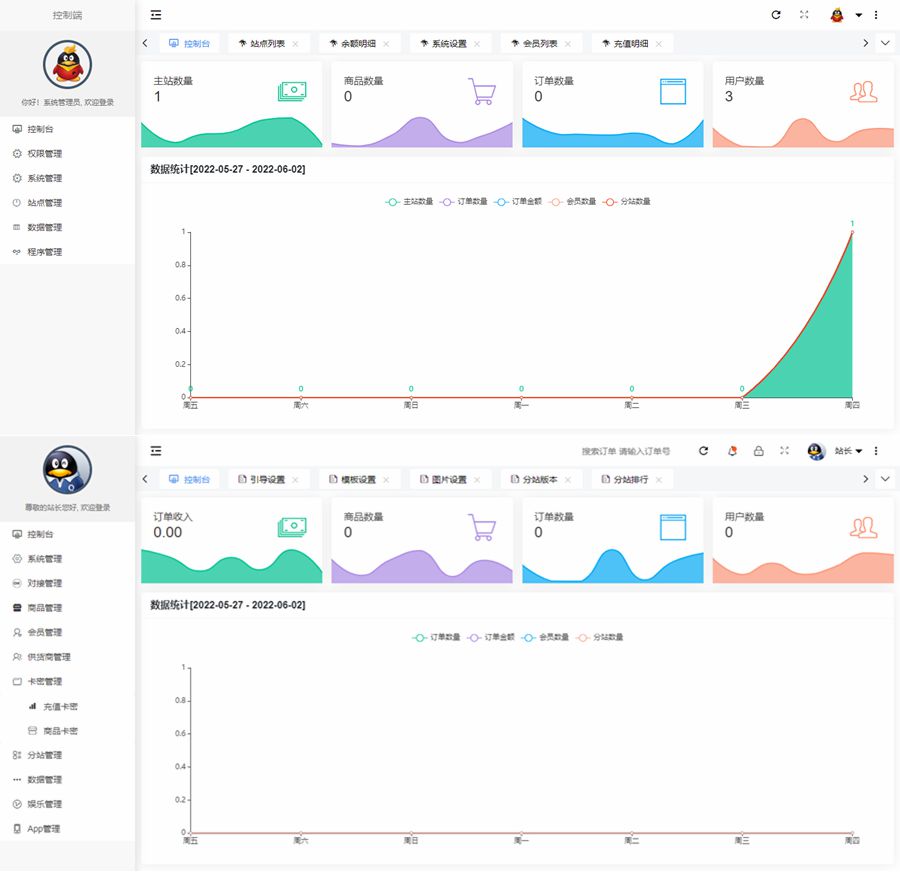900x872 pixels.
Task: Open 充值卡密 under 卡密管理
Action: coord(60,707)
